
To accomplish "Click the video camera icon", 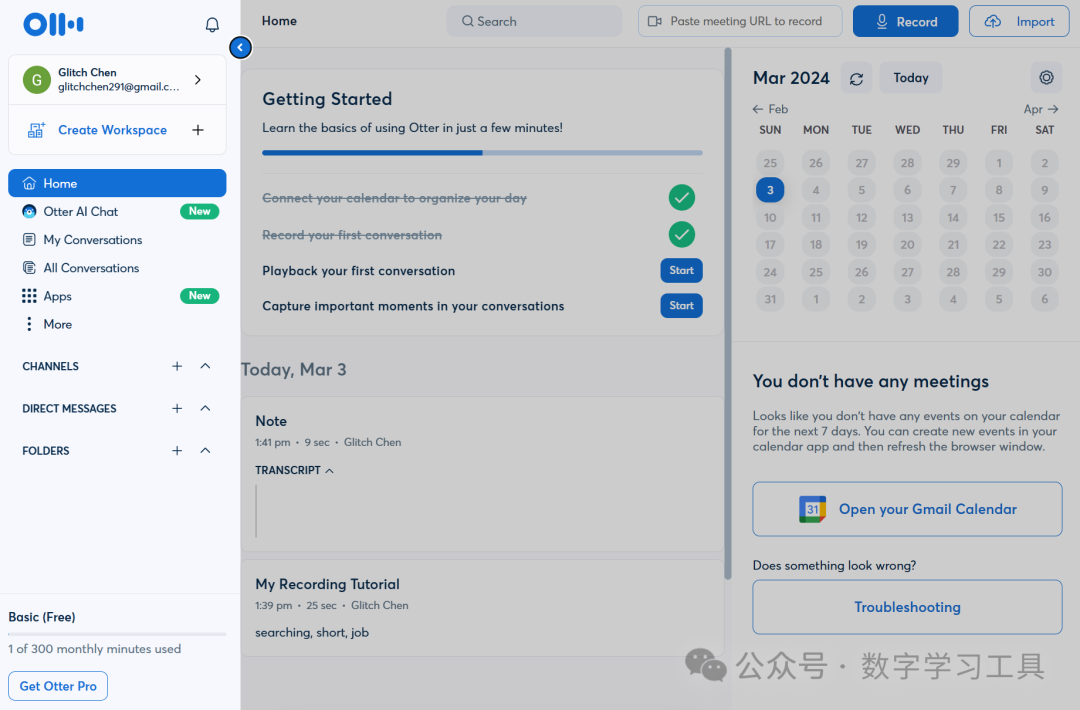I will [654, 21].
